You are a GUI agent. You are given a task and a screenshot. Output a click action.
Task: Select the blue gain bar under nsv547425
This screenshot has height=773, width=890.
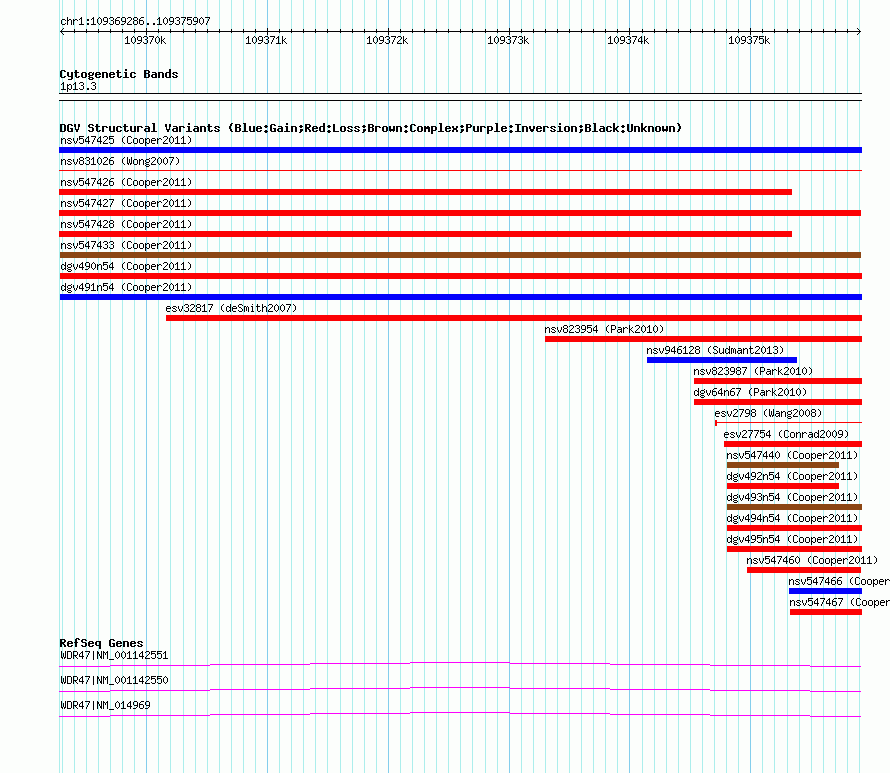[x=460, y=150]
